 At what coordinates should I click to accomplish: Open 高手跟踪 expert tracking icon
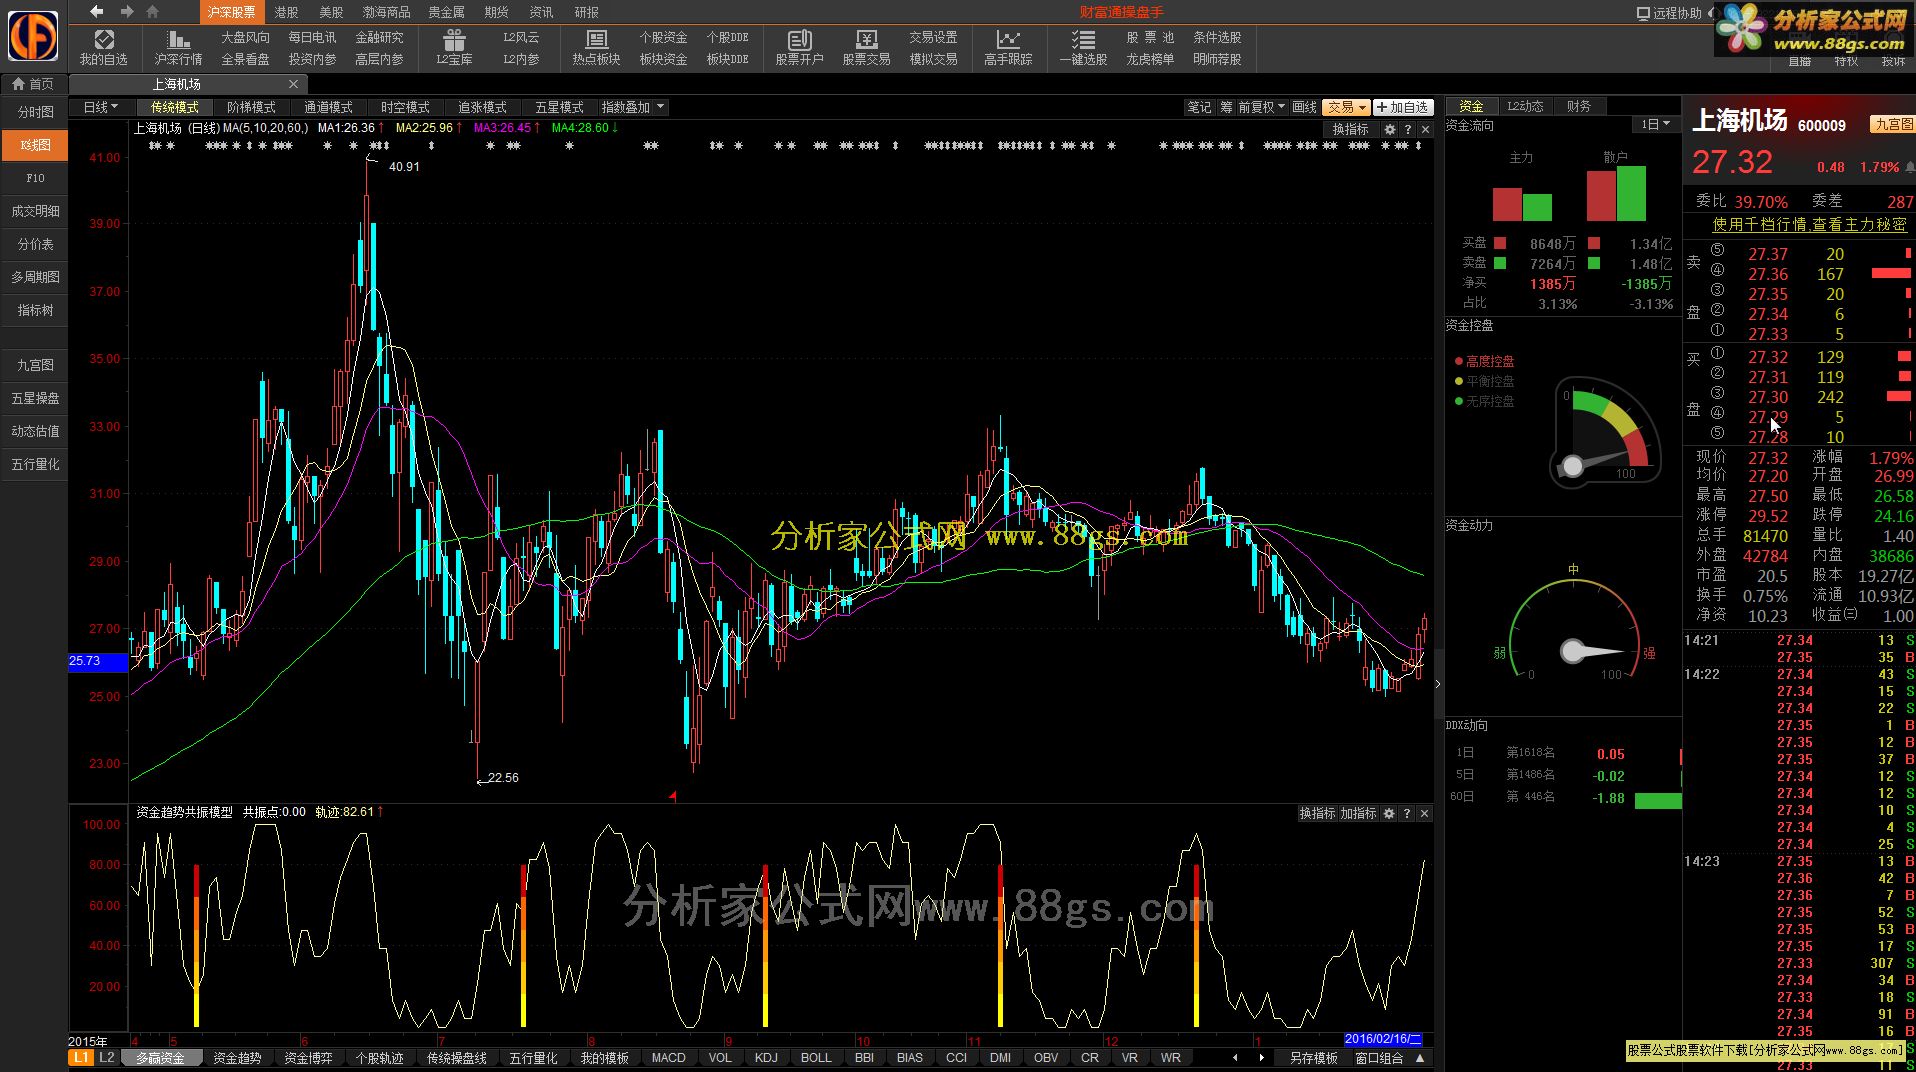point(1008,47)
